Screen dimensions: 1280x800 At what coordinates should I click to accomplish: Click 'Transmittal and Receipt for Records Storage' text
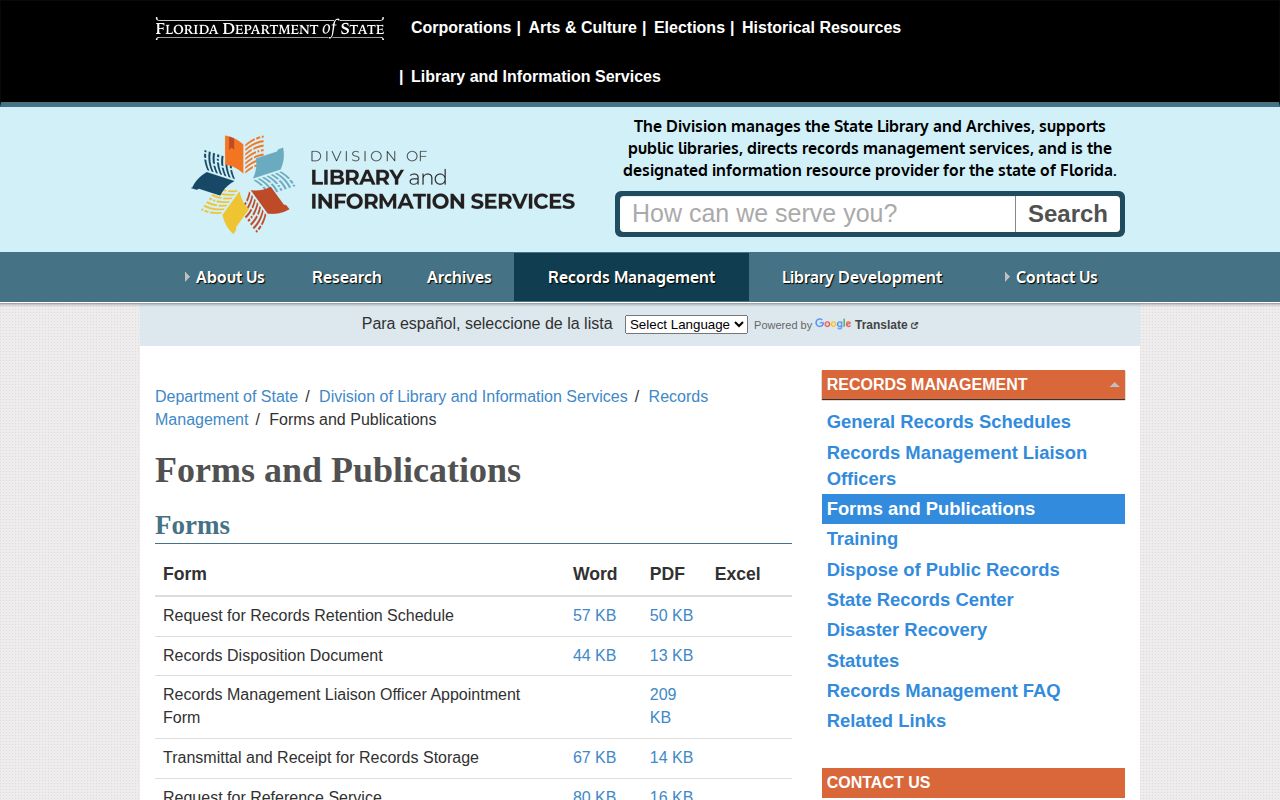pyautogui.click(x=321, y=758)
